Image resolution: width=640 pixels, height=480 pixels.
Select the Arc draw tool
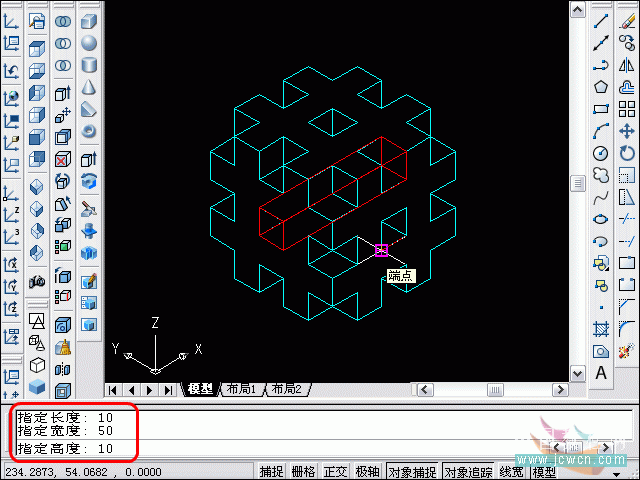[x=601, y=131]
